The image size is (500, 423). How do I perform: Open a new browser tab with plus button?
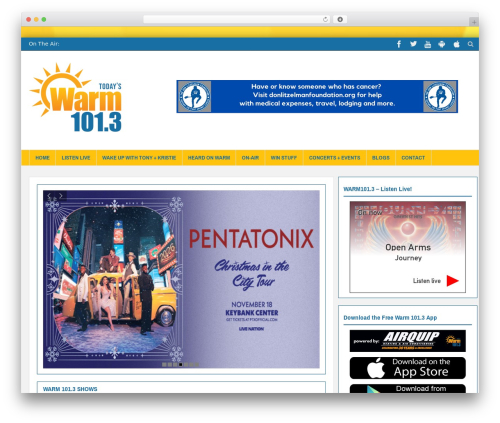pos(474,22)
